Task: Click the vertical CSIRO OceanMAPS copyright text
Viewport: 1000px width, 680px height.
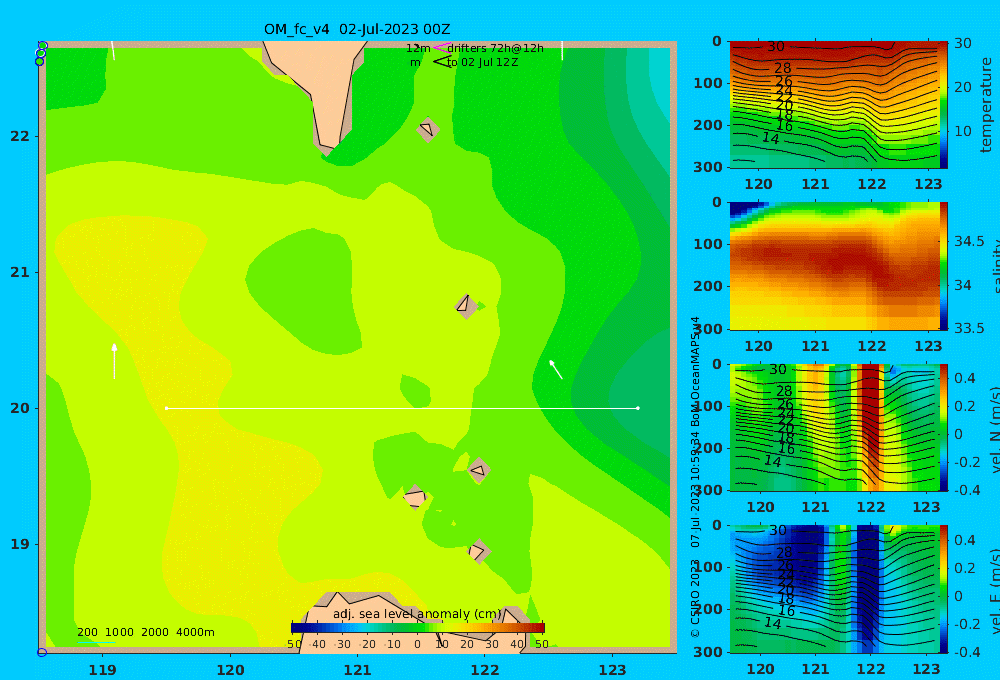Action: (695, 477)
